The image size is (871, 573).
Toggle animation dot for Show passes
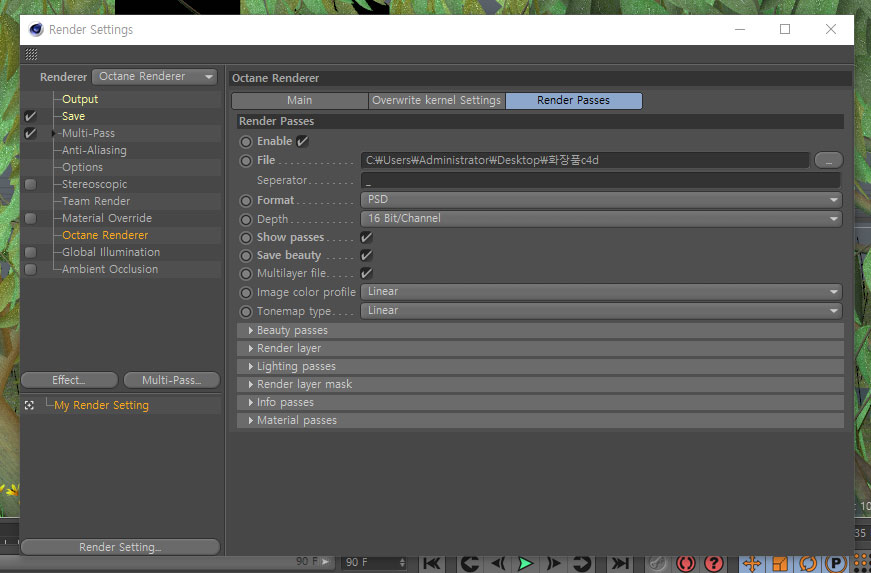pos(246,238)
